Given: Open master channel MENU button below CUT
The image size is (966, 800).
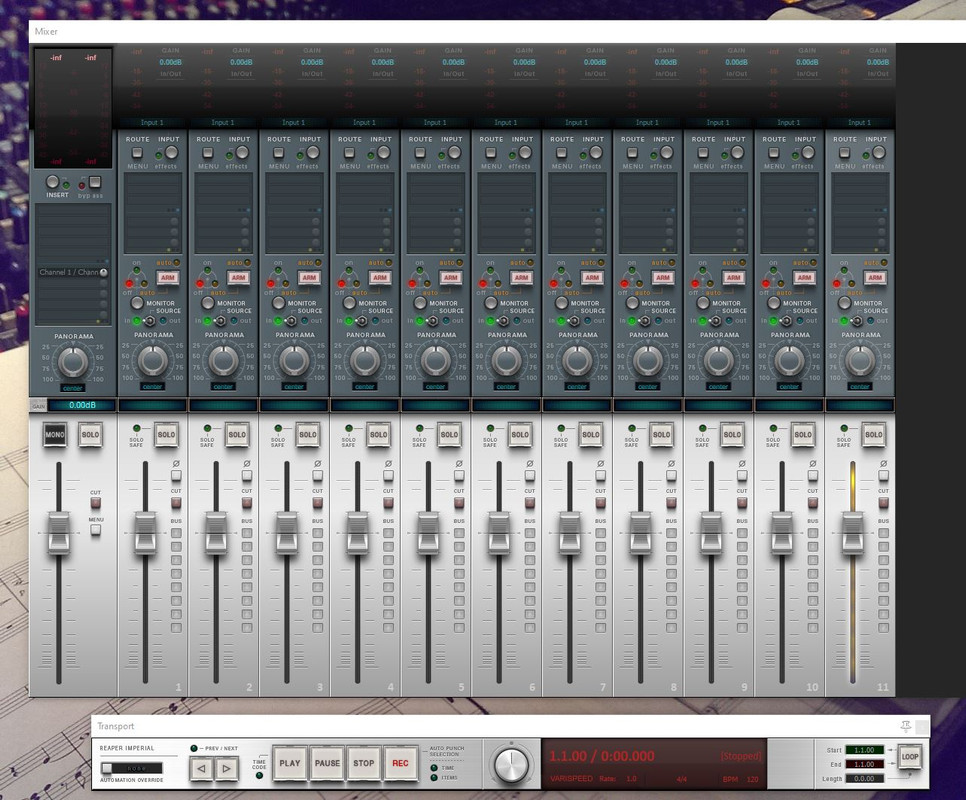Looking at the screenshot, I should [95, 530].
